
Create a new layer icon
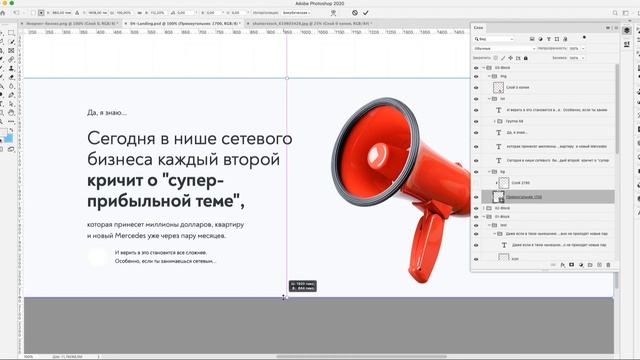(x=599, y=265)
